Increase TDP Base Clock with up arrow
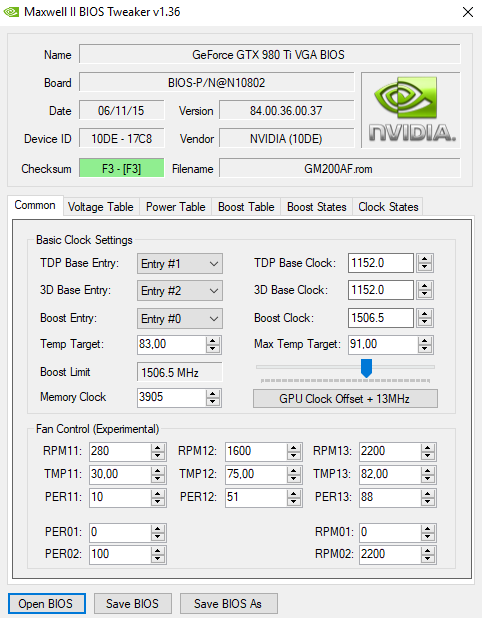The image size is (482, 618). click(x=424, y=259)
